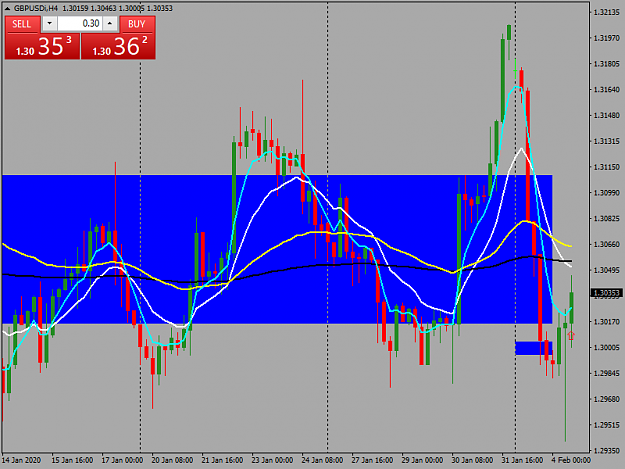The width and height of the screenshot is (625, 469).
Task: Increase lot volume with up arrow
Action: [110, 24]
